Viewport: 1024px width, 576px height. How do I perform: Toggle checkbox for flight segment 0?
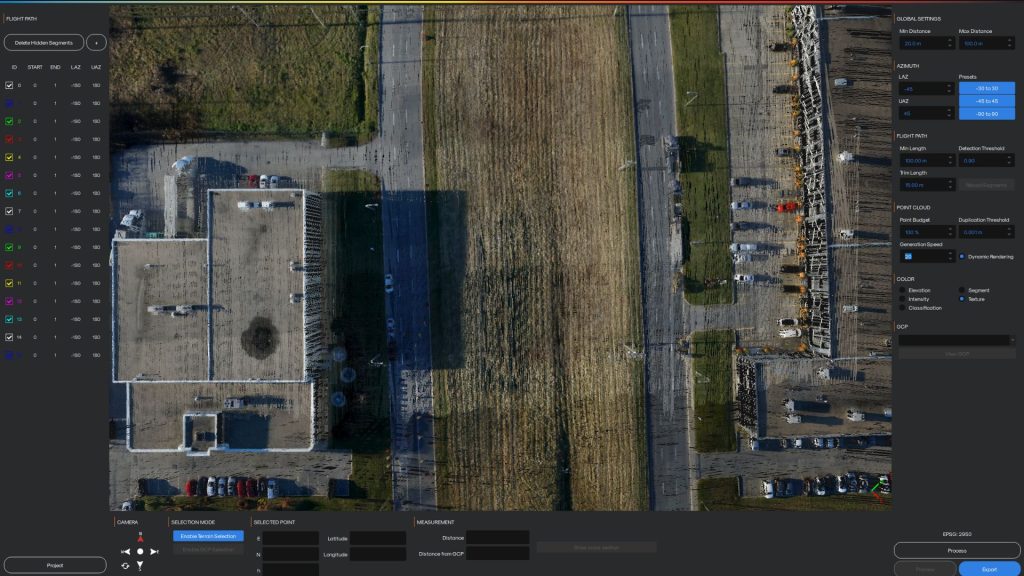point(9,86)
